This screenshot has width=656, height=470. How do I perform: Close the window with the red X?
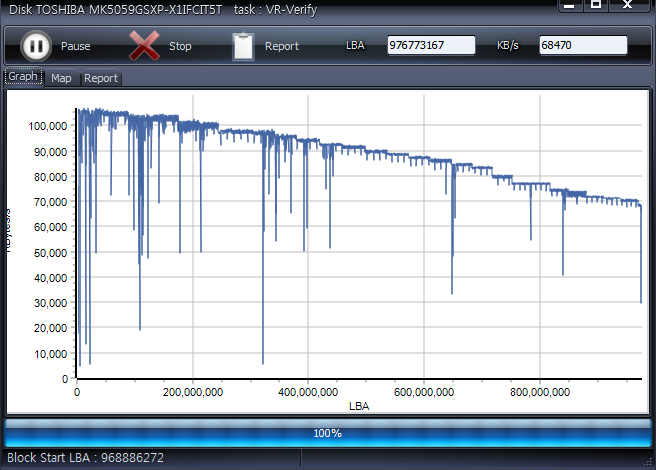(629, 5)
